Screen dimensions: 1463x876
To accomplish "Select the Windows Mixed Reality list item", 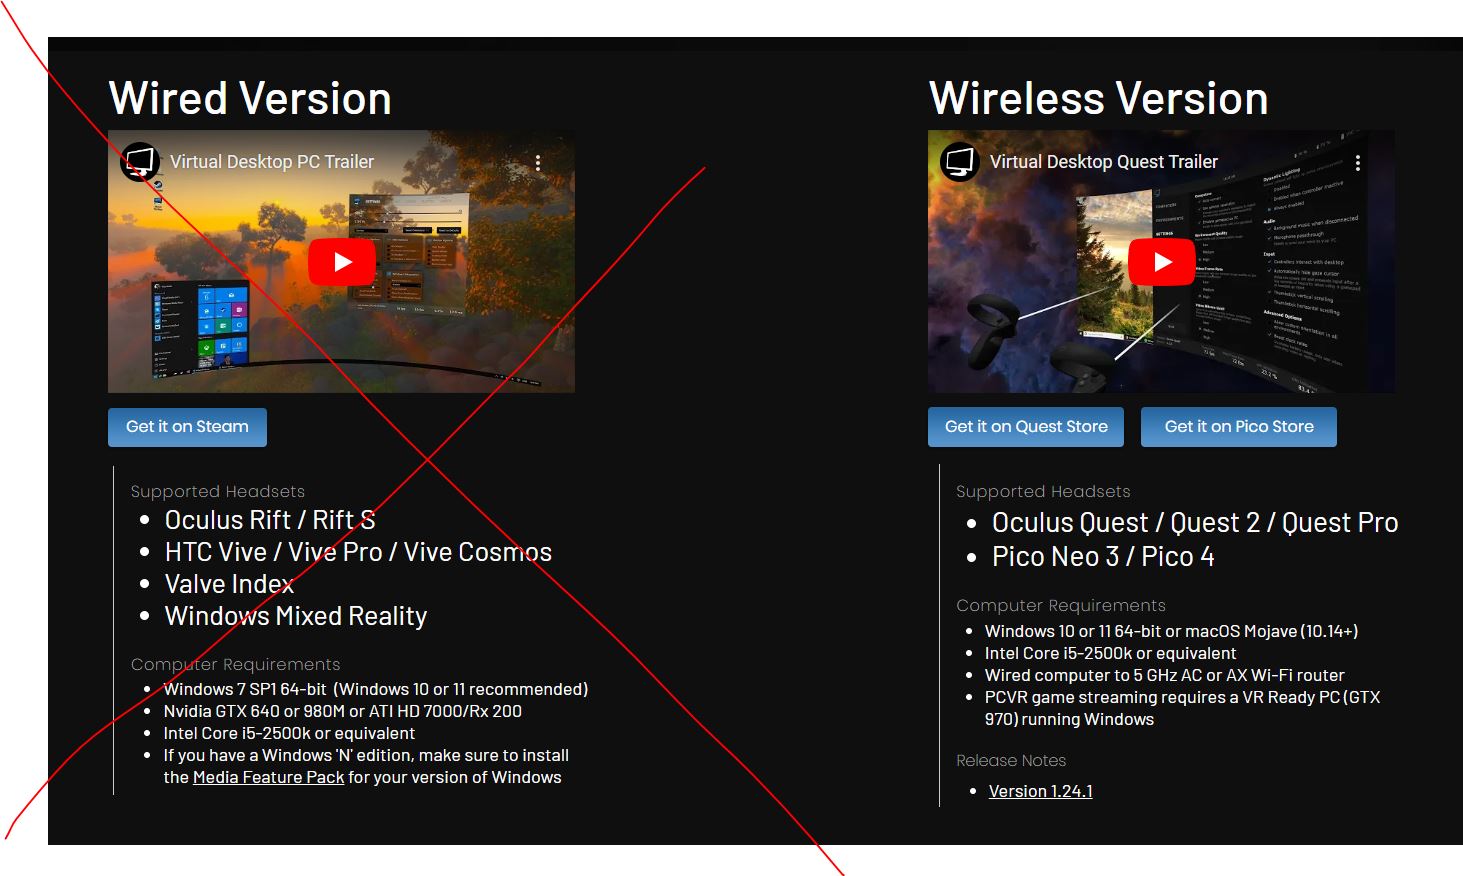I will click(x=296, y=616).
